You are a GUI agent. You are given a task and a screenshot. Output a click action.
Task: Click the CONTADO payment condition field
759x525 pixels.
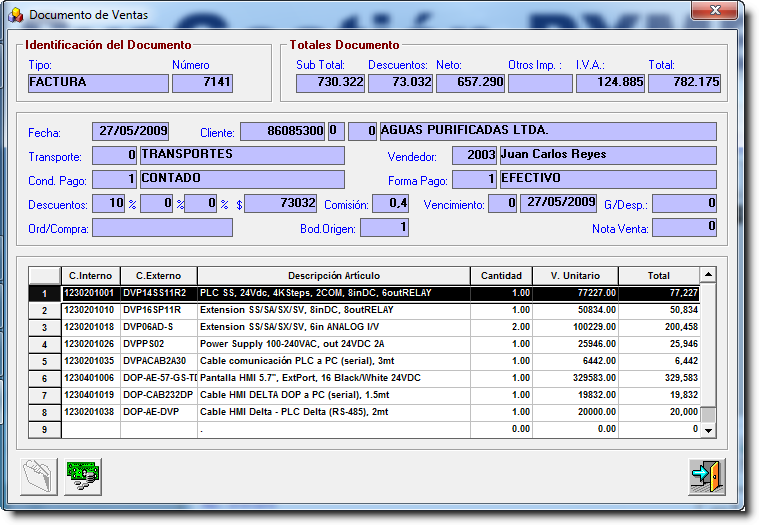(242, 179)
